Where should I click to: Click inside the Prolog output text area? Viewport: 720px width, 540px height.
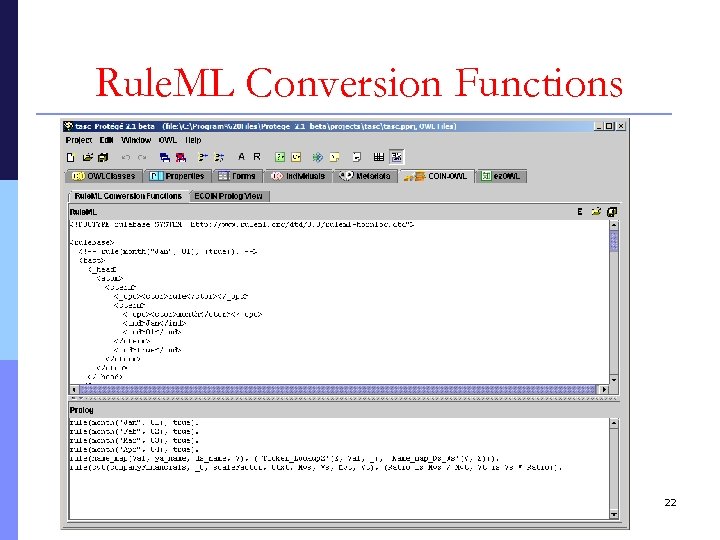tap(339, 468)
